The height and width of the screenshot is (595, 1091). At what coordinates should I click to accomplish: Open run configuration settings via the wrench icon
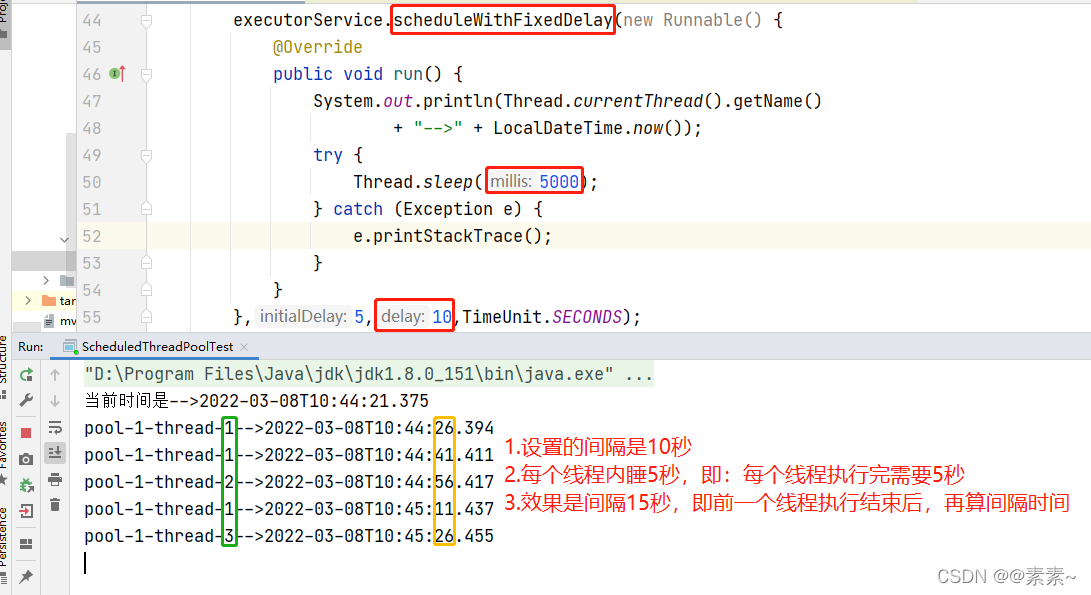tap(25, 401)
